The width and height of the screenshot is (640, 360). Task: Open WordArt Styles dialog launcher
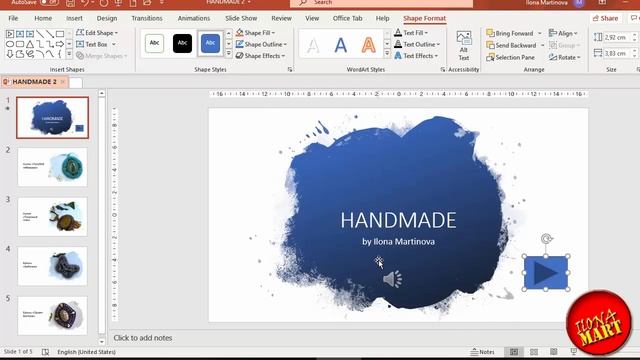[443, 70]
